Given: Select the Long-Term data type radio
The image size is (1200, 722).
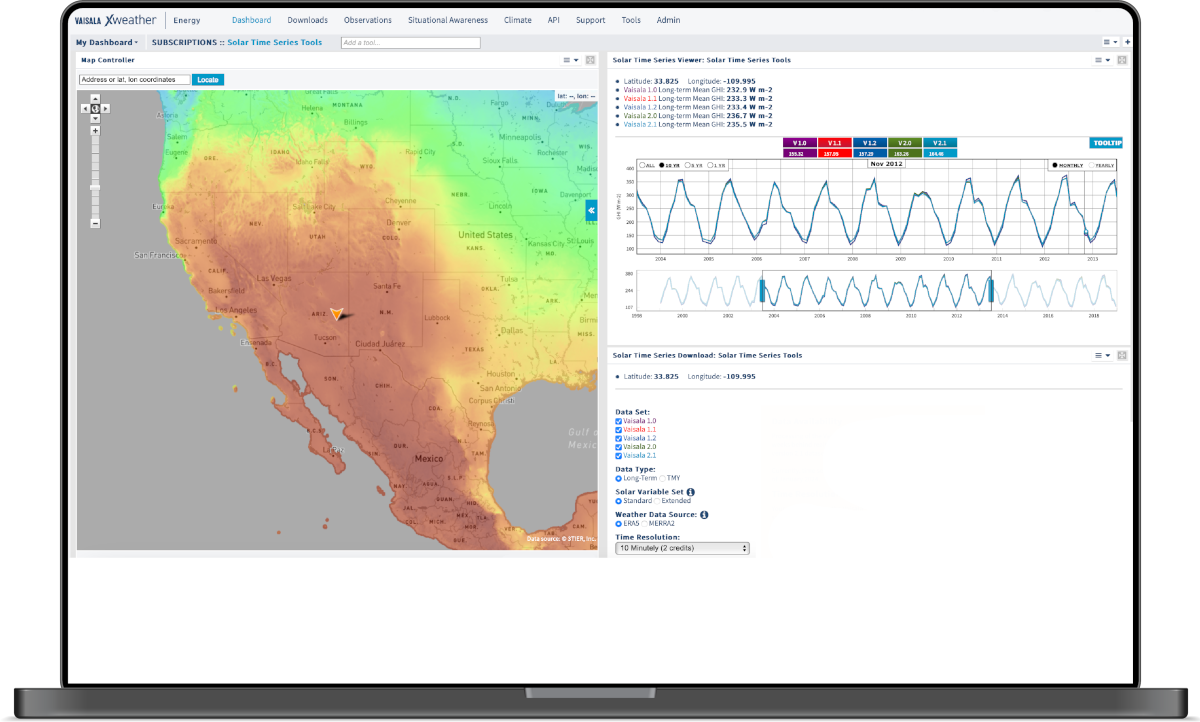Looking at the screenshot, I should tap(618, 478).
